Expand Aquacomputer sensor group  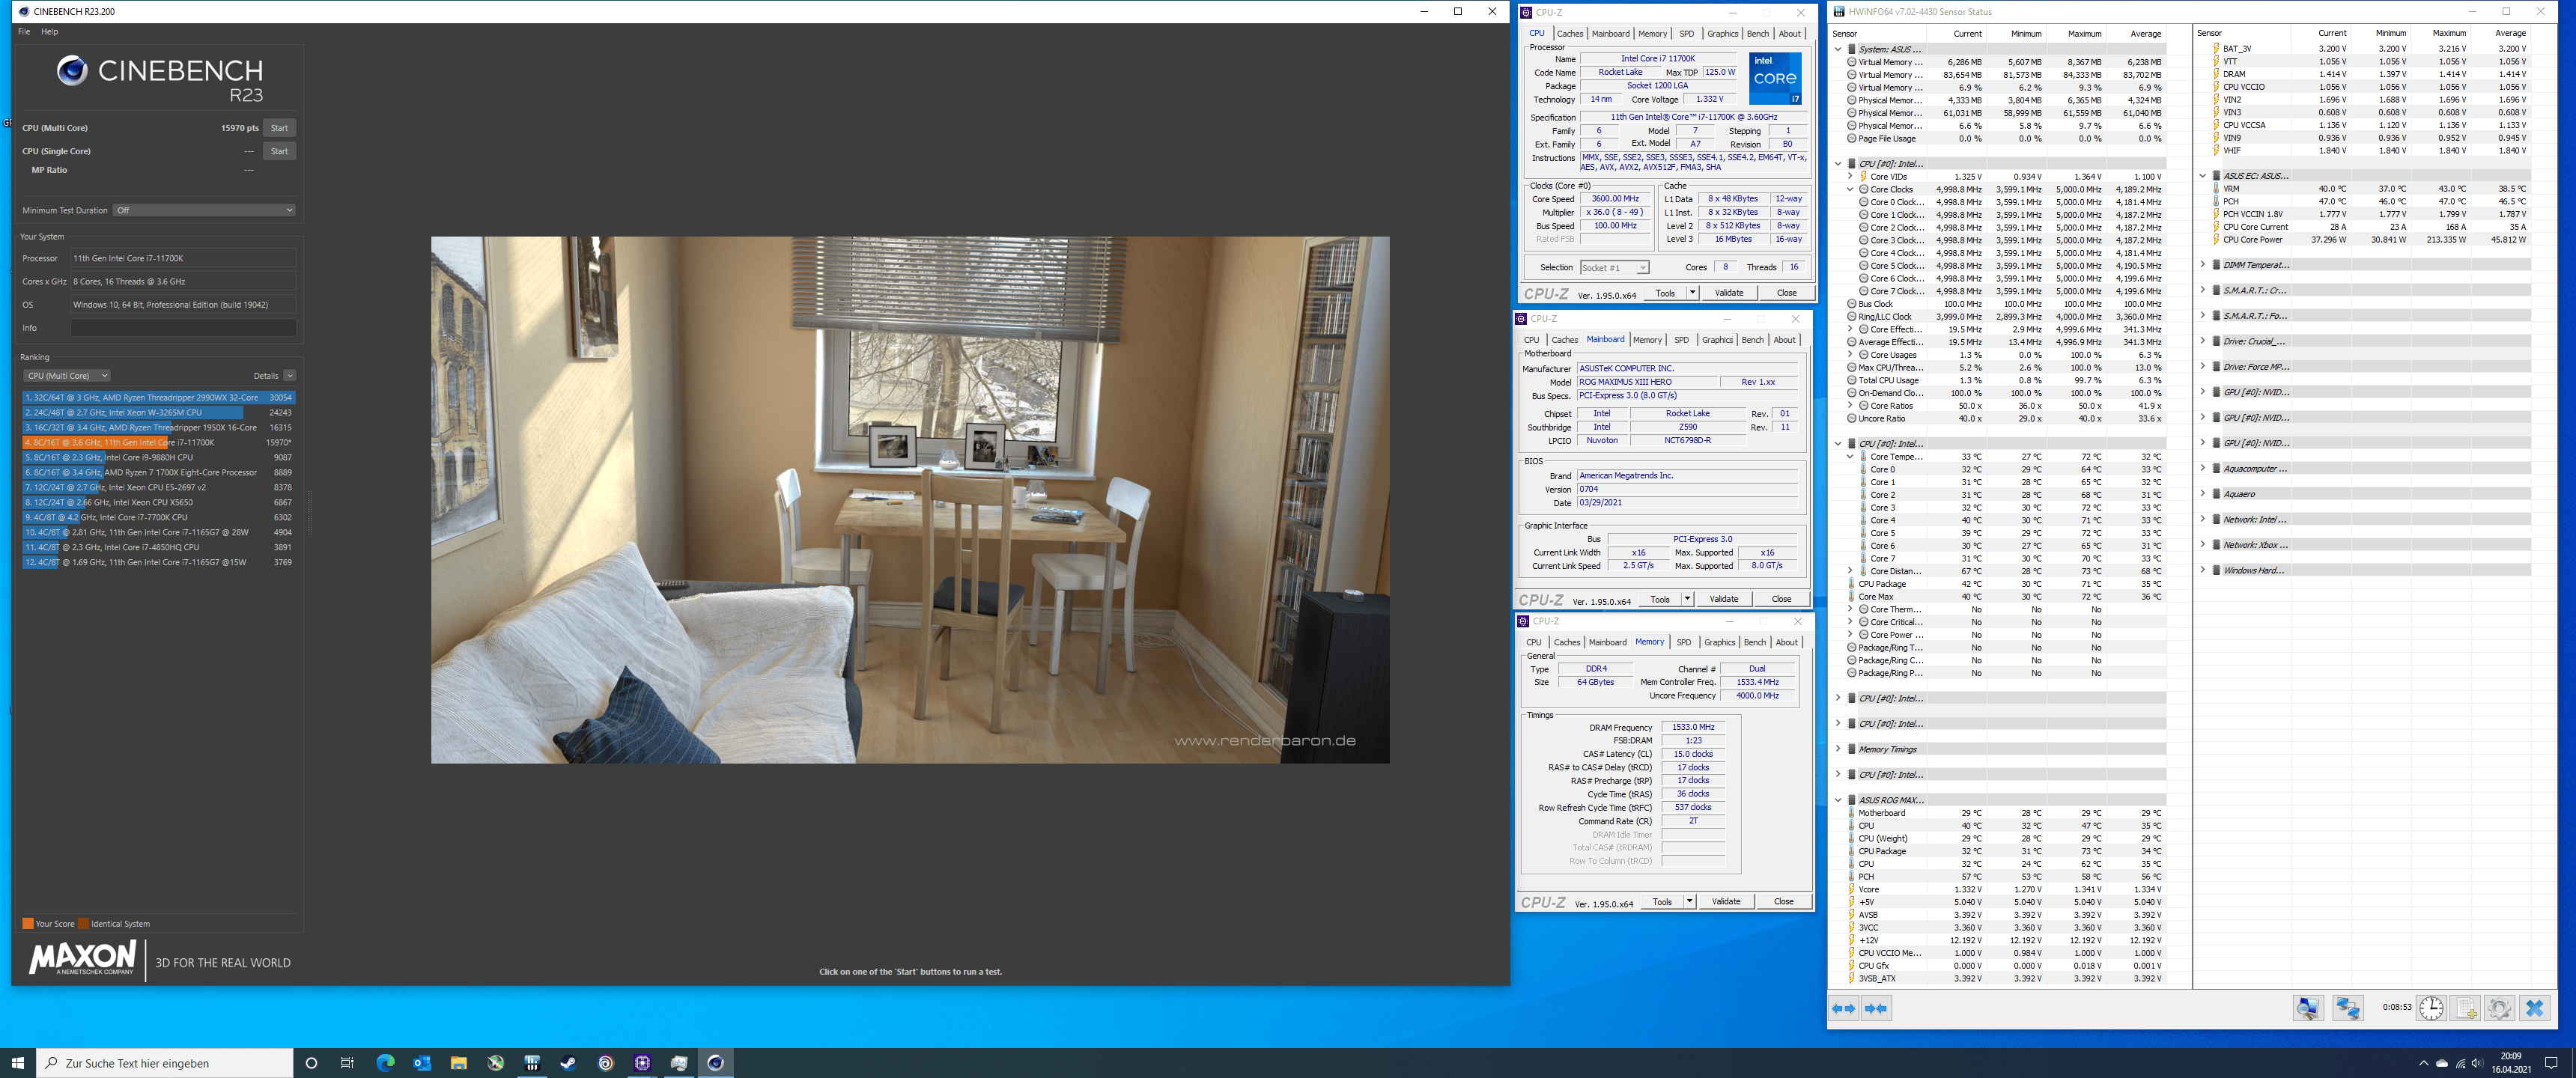[x=2203, y=468]
